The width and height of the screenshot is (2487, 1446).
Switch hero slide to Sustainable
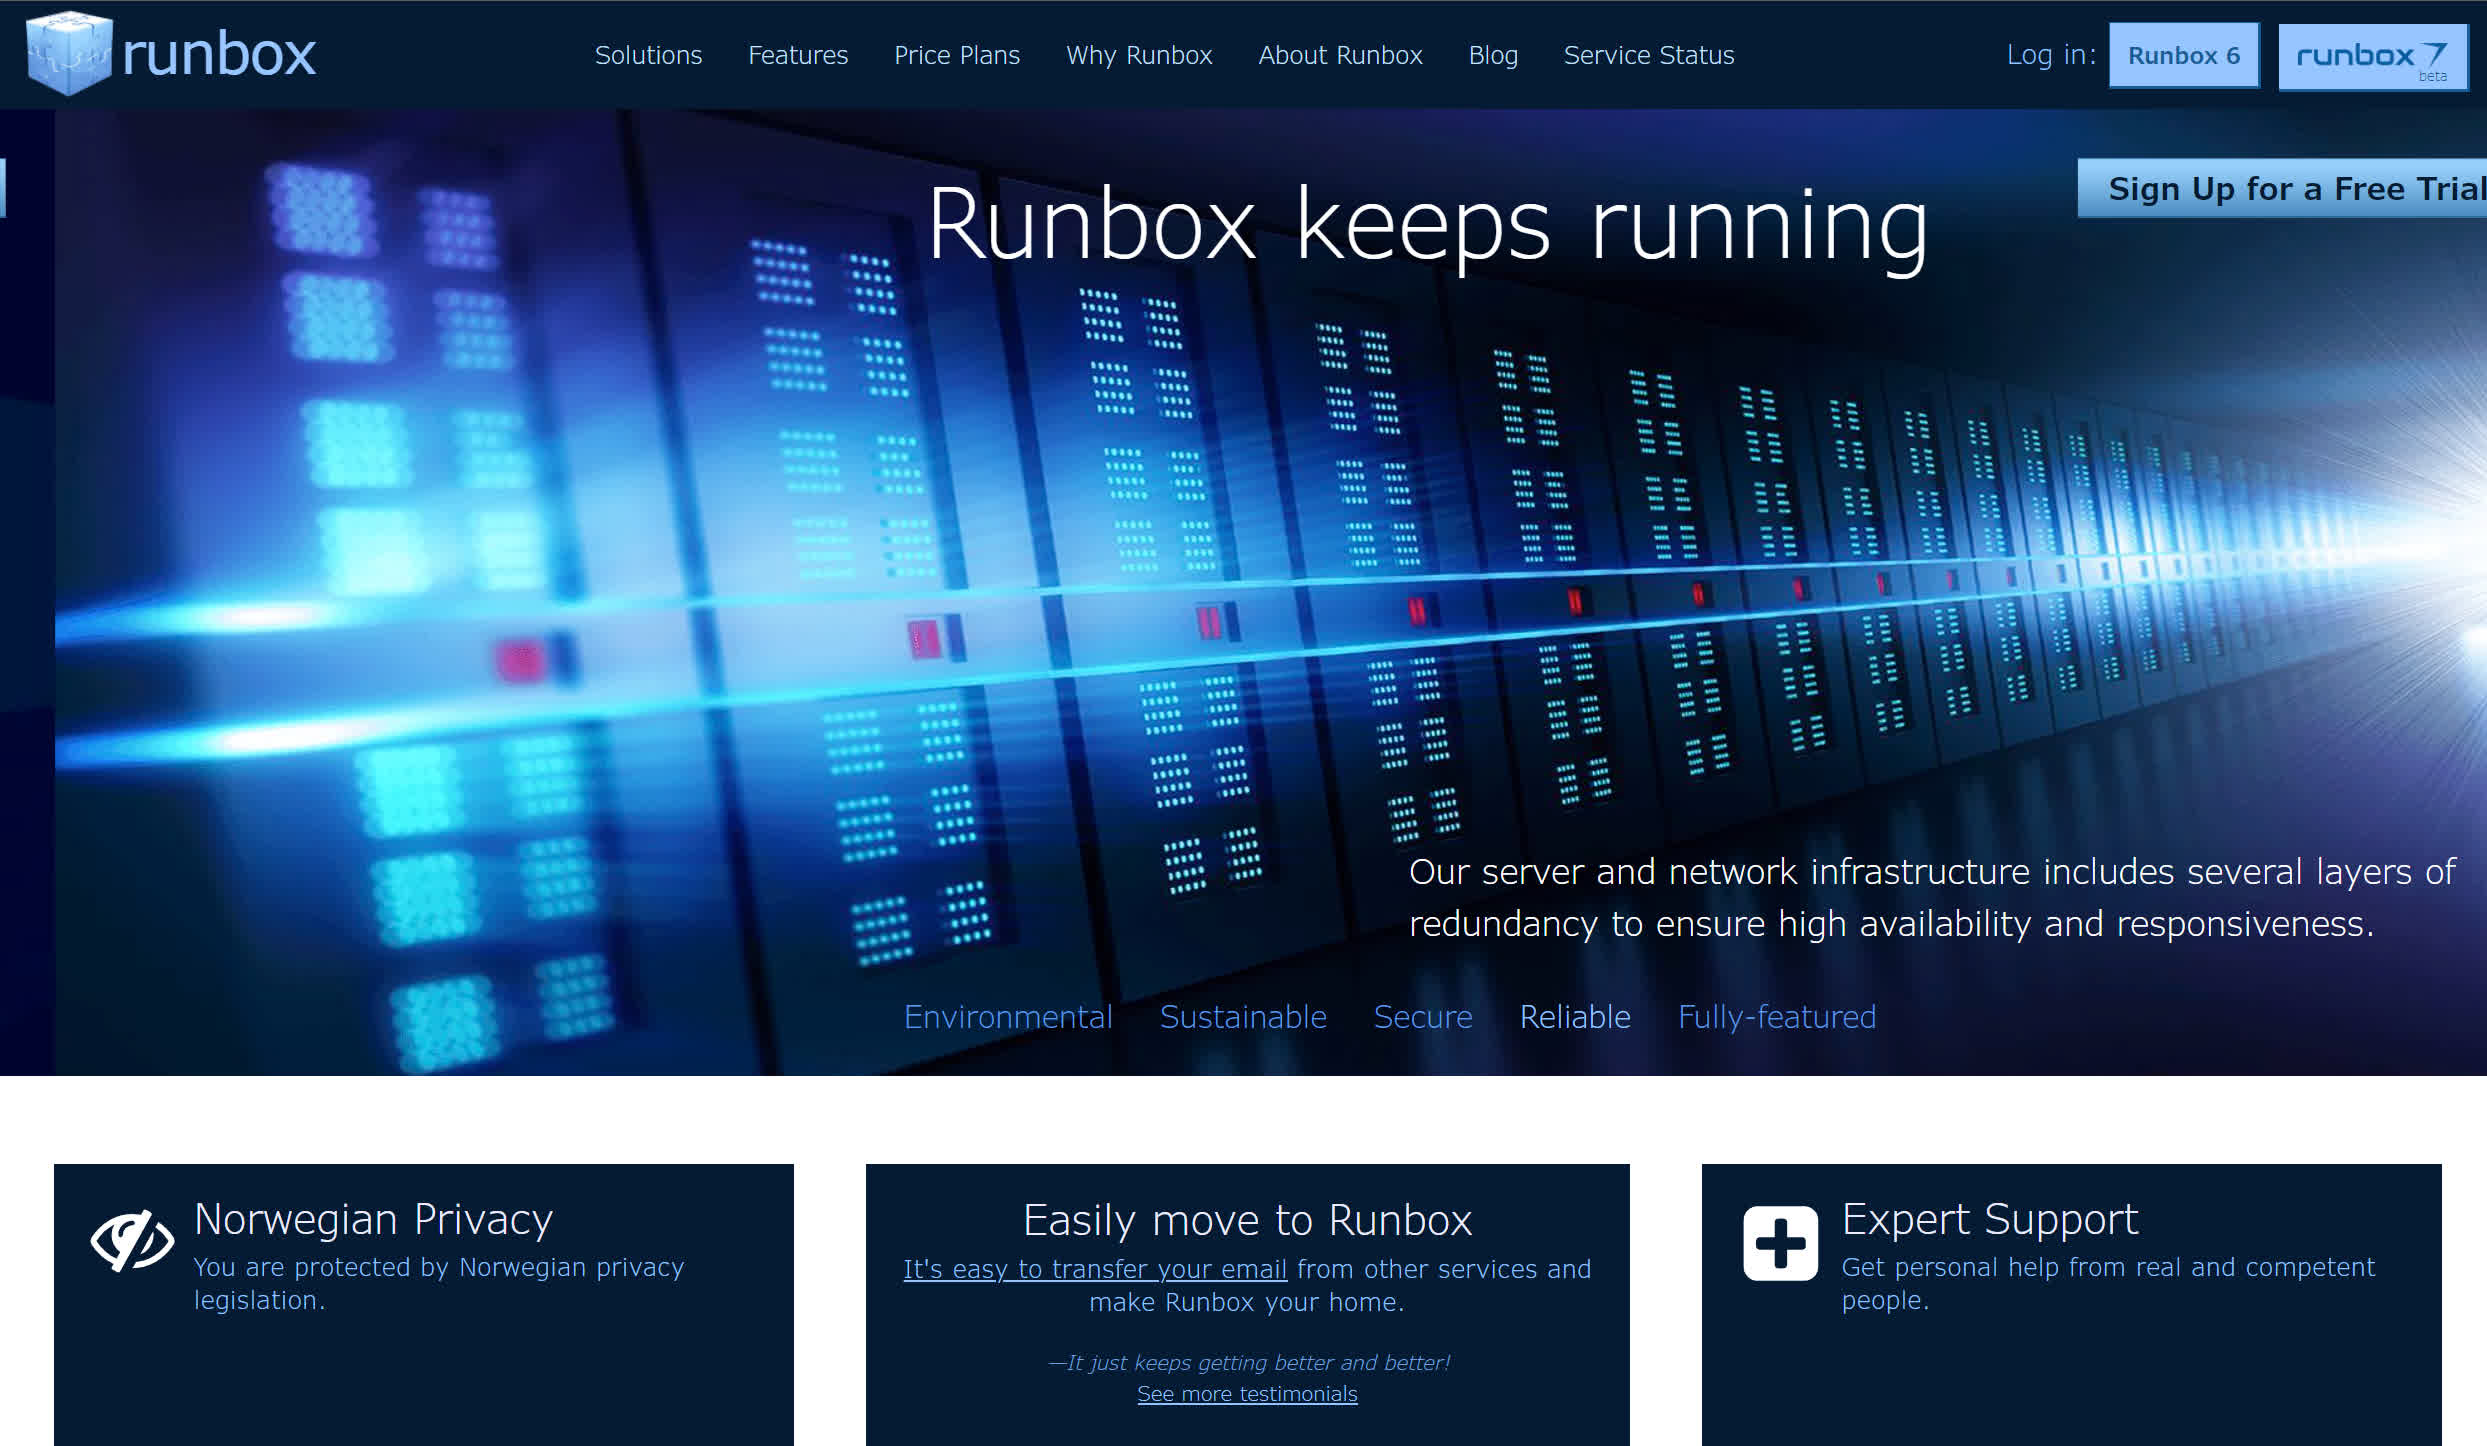point(1243,1017)
